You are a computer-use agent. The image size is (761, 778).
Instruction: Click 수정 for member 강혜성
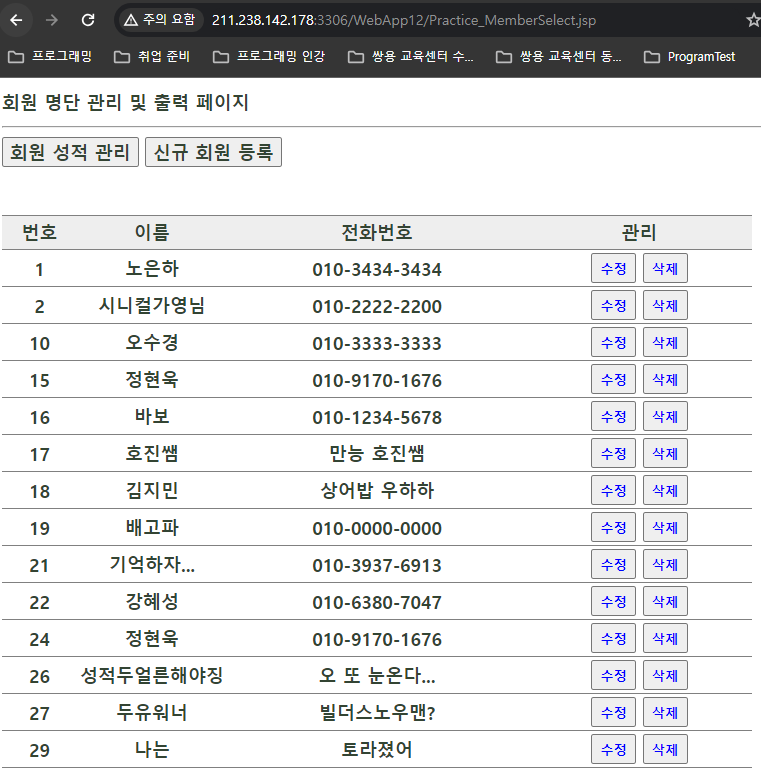613,601
